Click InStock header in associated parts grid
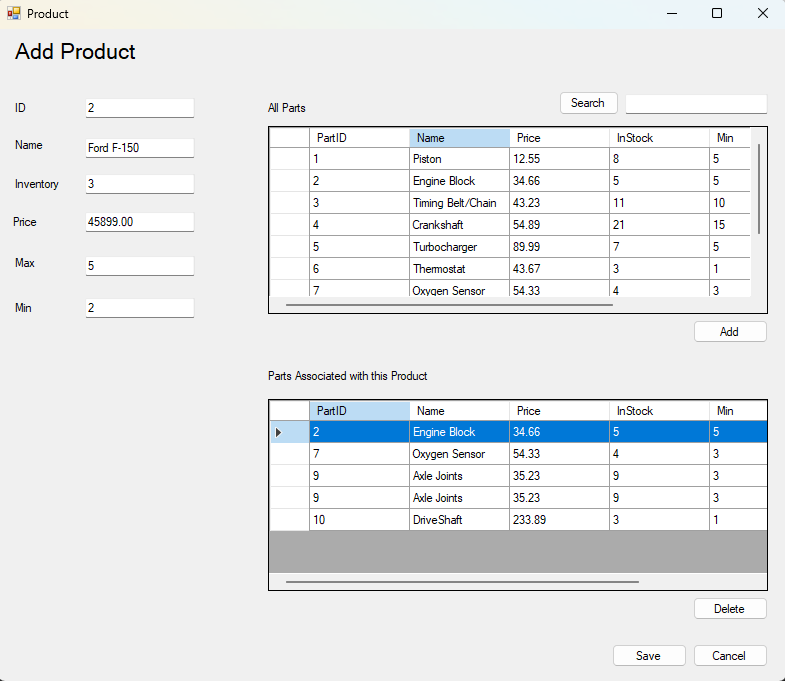Screen dimensions: 785x681 pos(660,411)
